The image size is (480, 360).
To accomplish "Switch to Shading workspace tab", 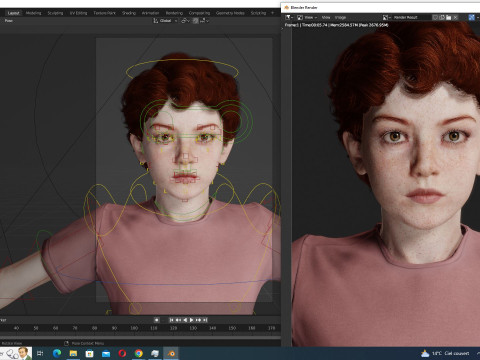I will click(129, 13).
